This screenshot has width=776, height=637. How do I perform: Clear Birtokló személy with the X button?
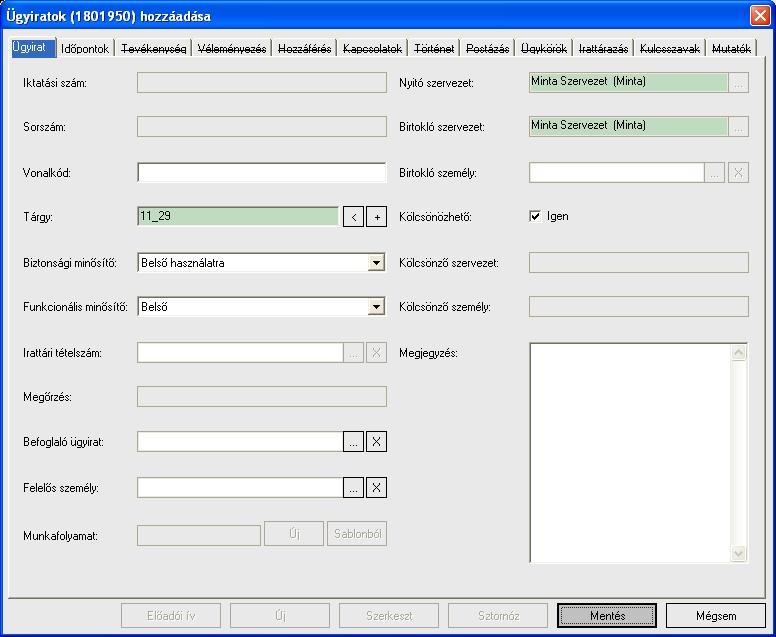tap(738, 173)
